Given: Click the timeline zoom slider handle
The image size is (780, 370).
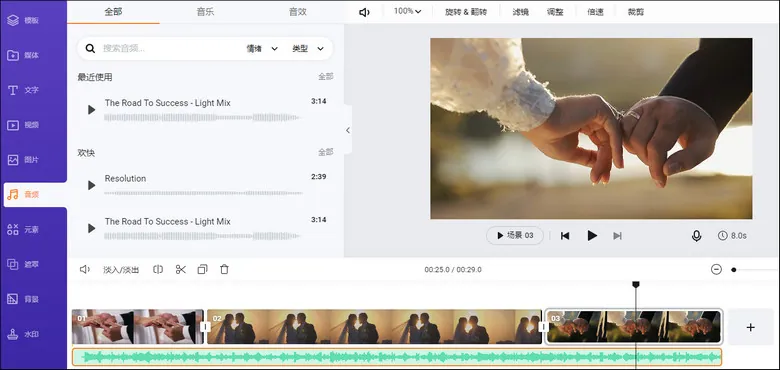Looking at the screenshot, I should coord(734,270).
